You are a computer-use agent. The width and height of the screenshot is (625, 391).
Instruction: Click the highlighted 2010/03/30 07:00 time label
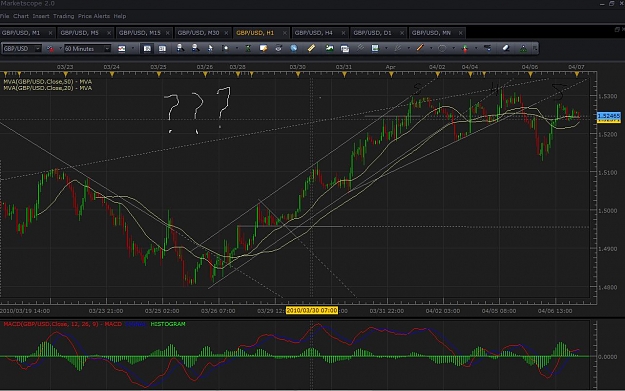(312, 310)
